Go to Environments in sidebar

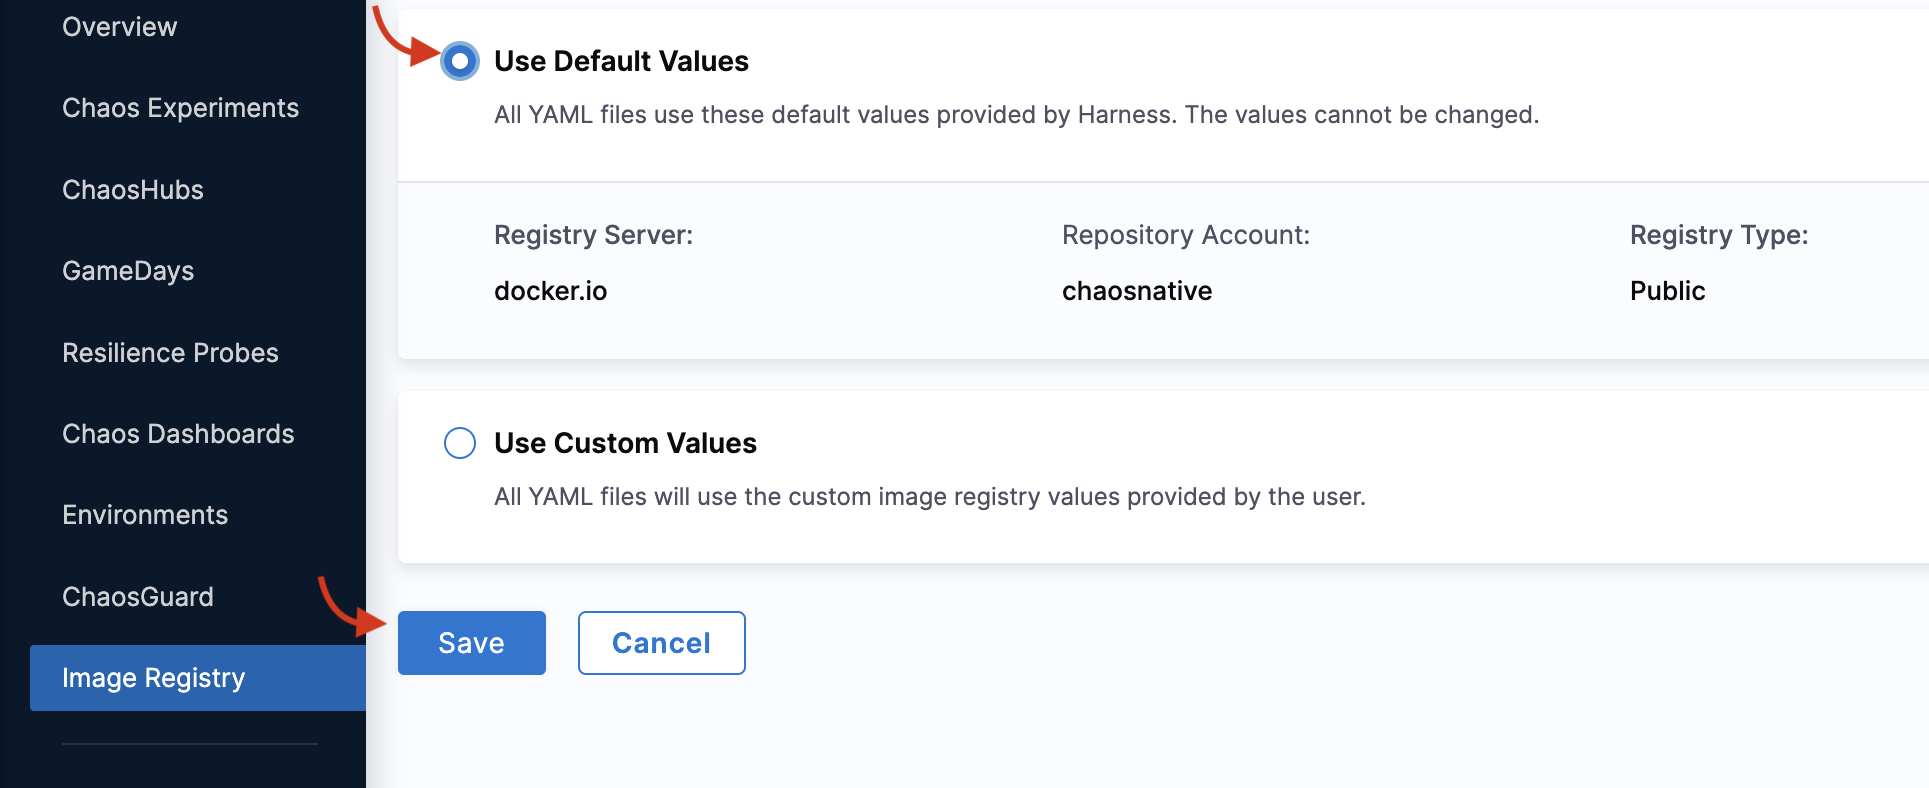pyautogui.click(x=145, y=515)
